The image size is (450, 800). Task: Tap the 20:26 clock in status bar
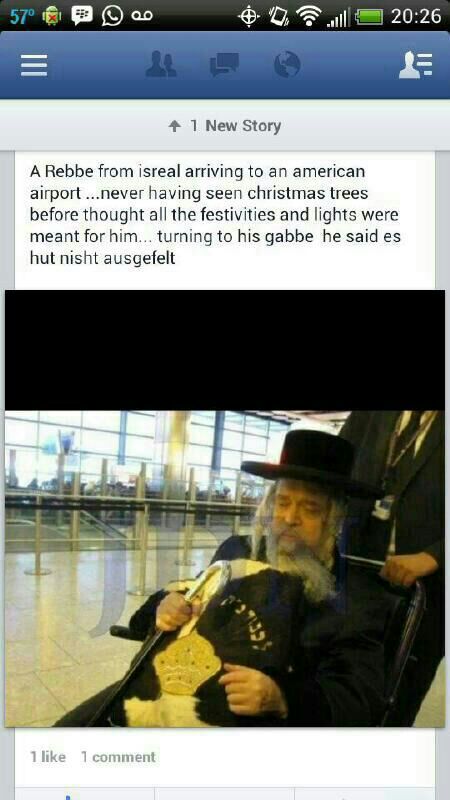coord(416,16)
